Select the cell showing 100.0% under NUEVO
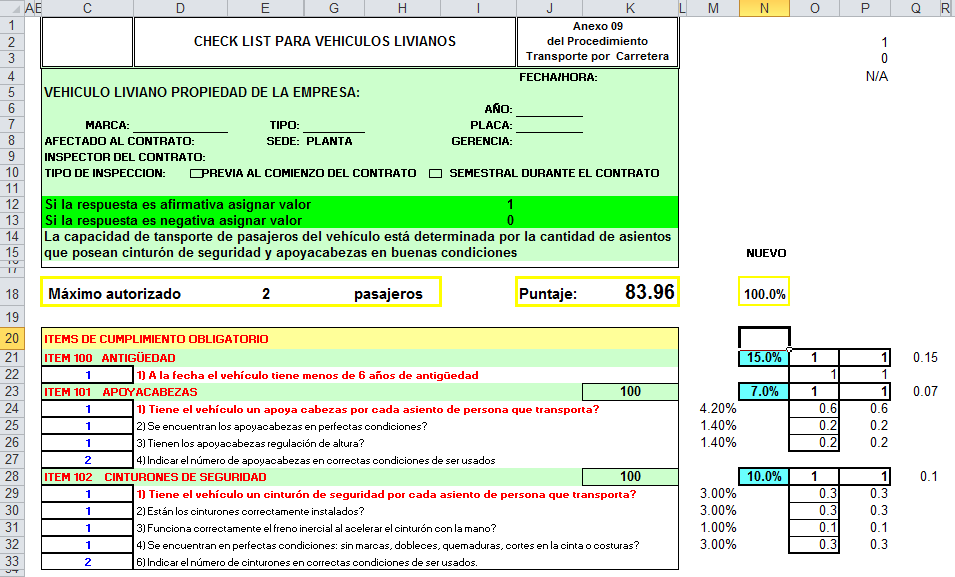This screenshot has width=955, height=577. (x=764, y=294)
